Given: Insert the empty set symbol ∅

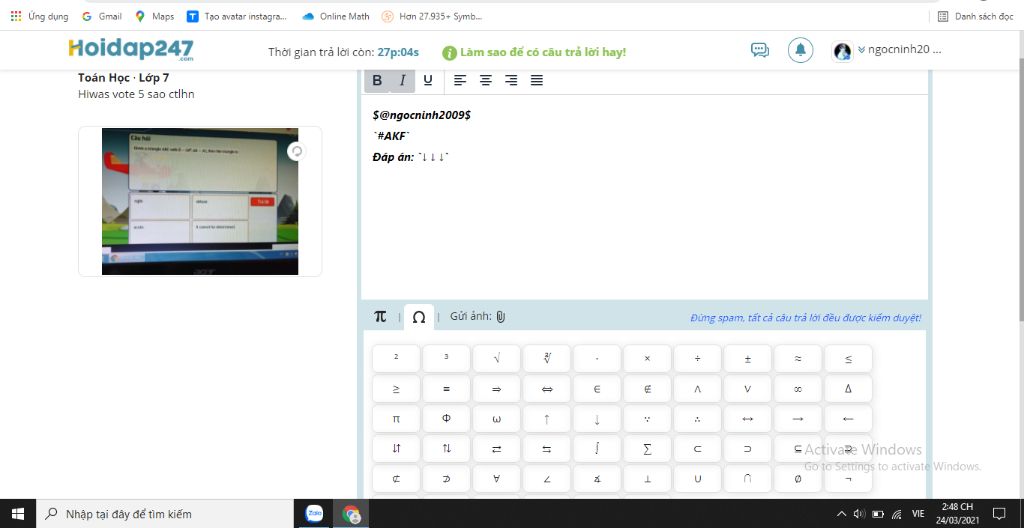Looking at the screenshot, I should click(x=798, y=479).
